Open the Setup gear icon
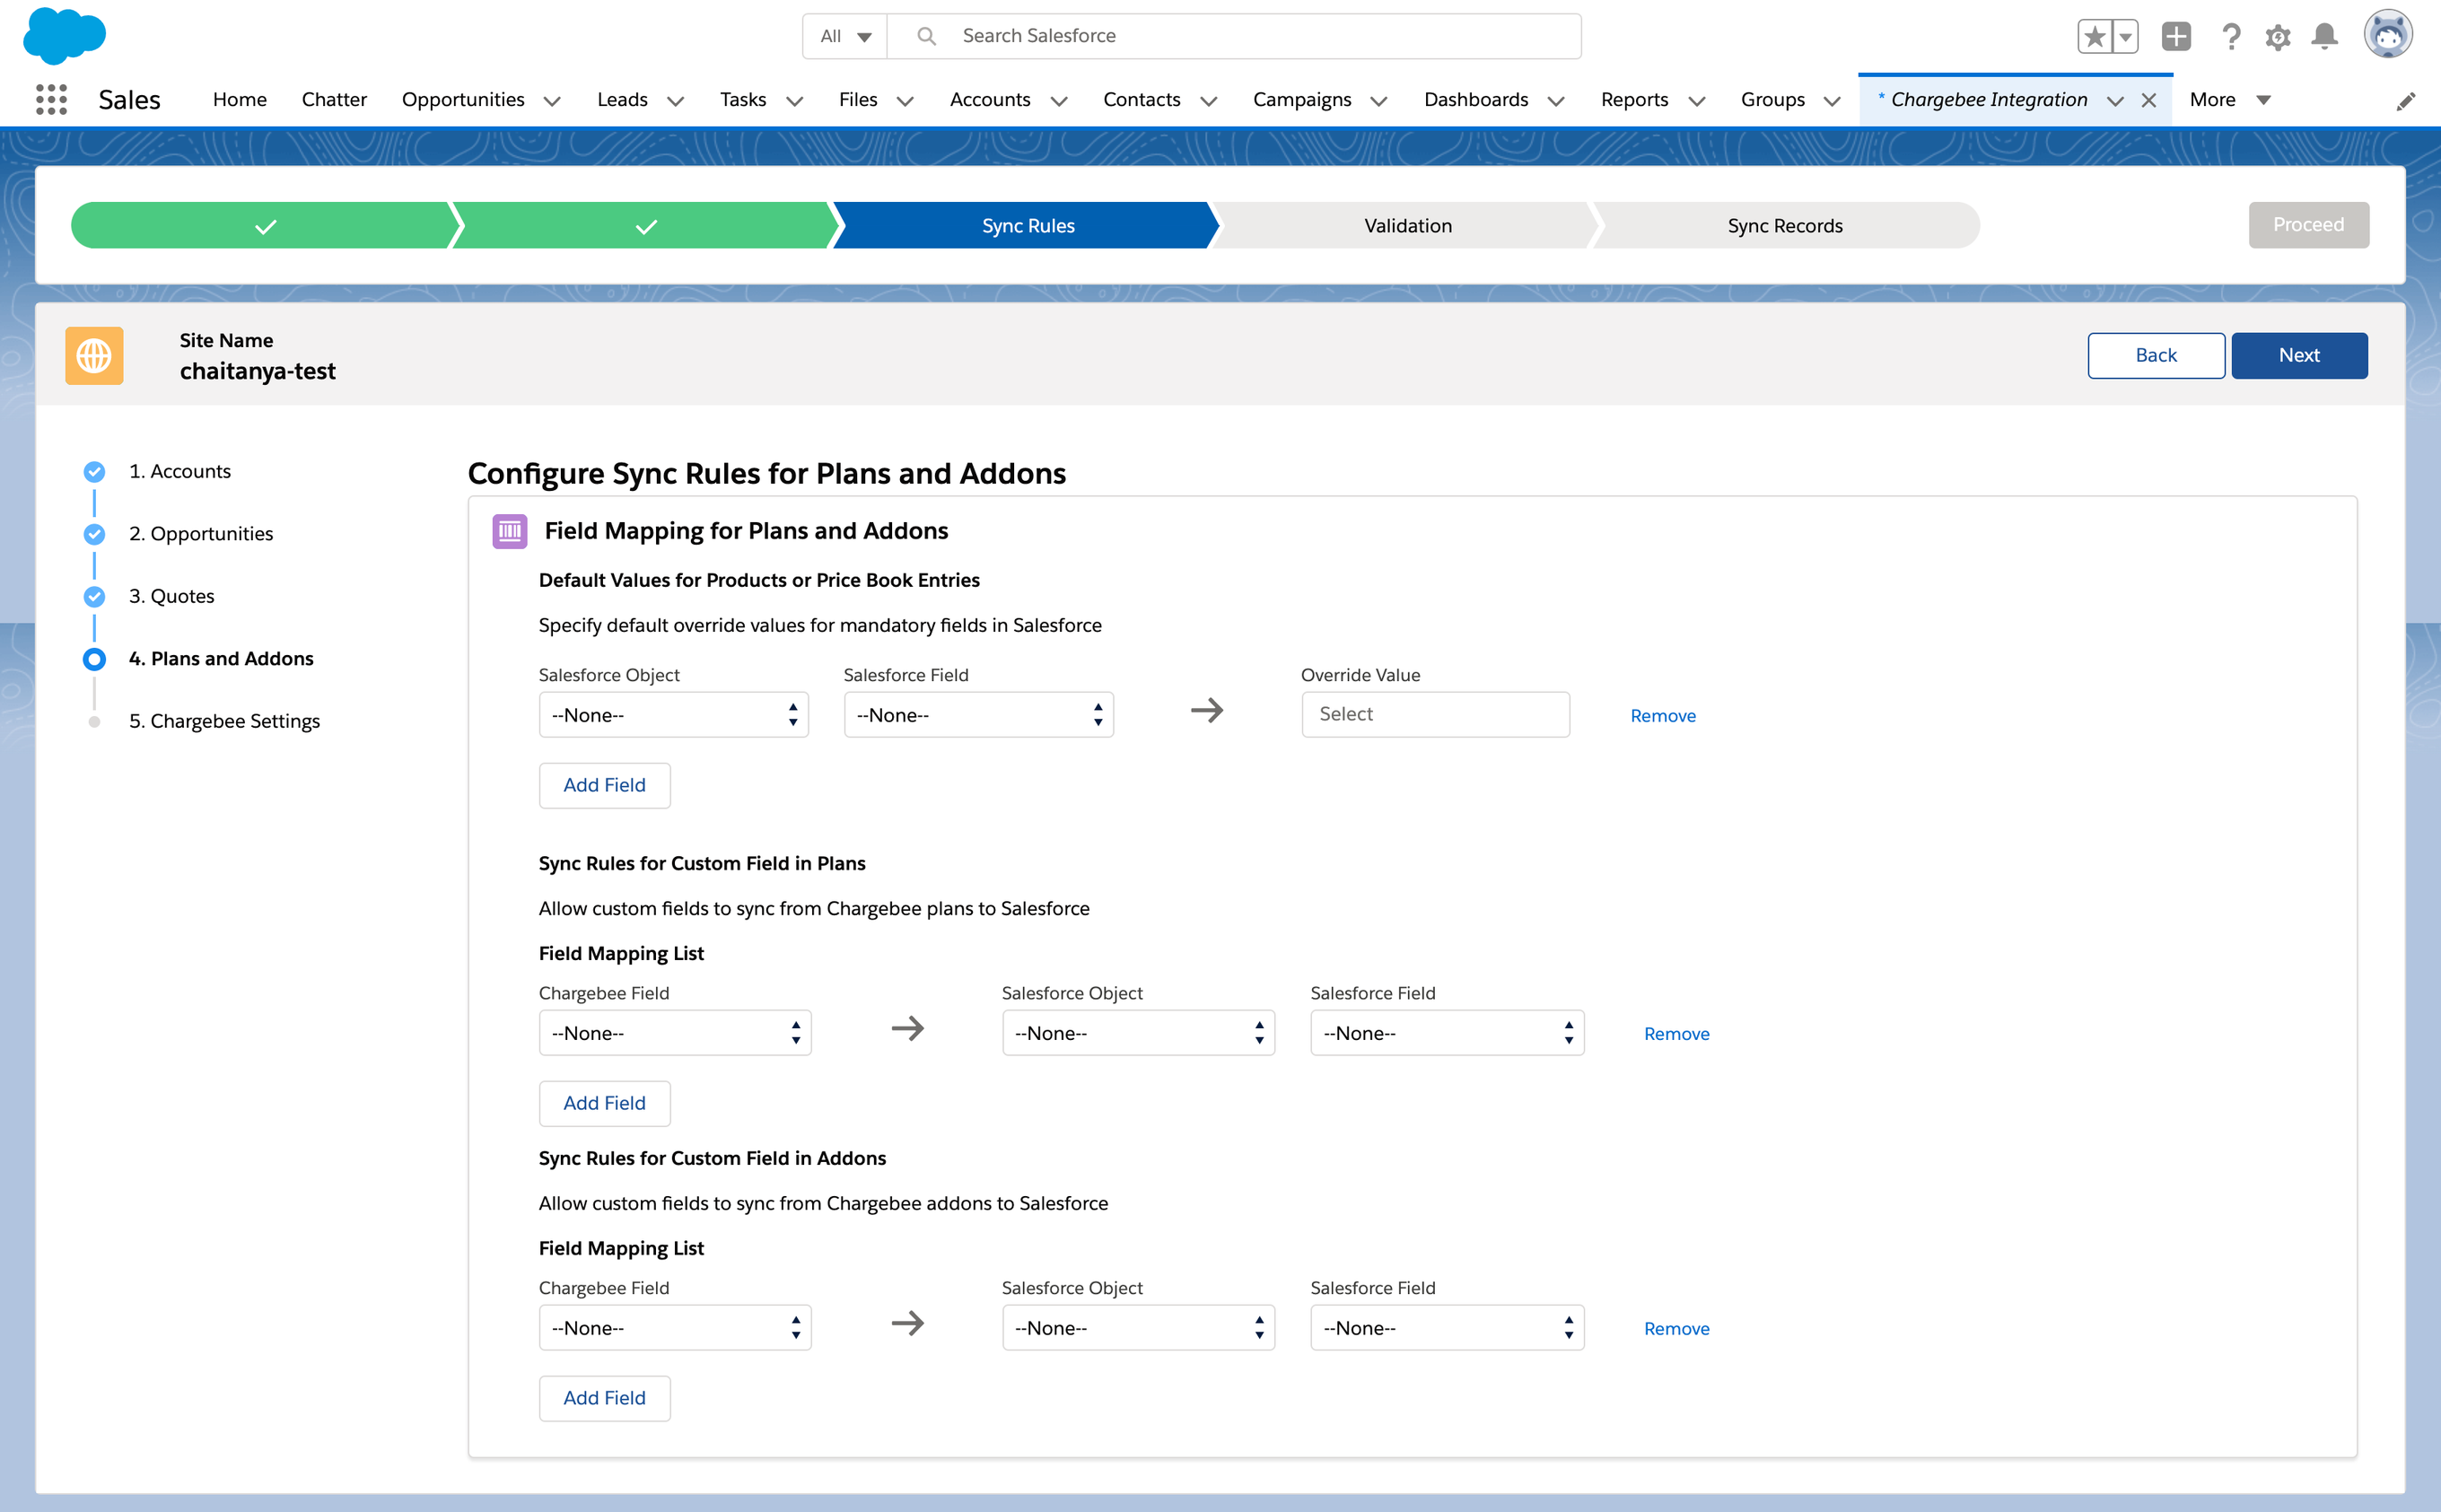This screenshot has width=2441, height=1512. 2278,37
